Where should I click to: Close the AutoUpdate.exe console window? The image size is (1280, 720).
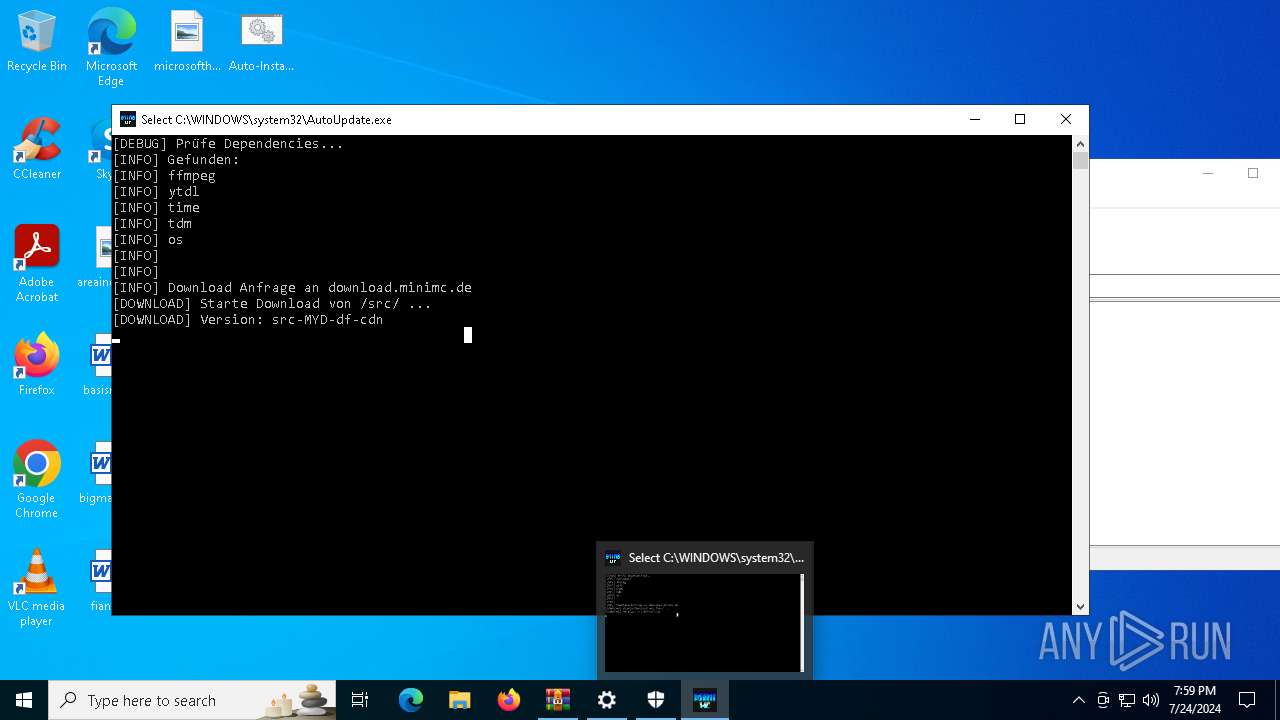point(1066,119)
